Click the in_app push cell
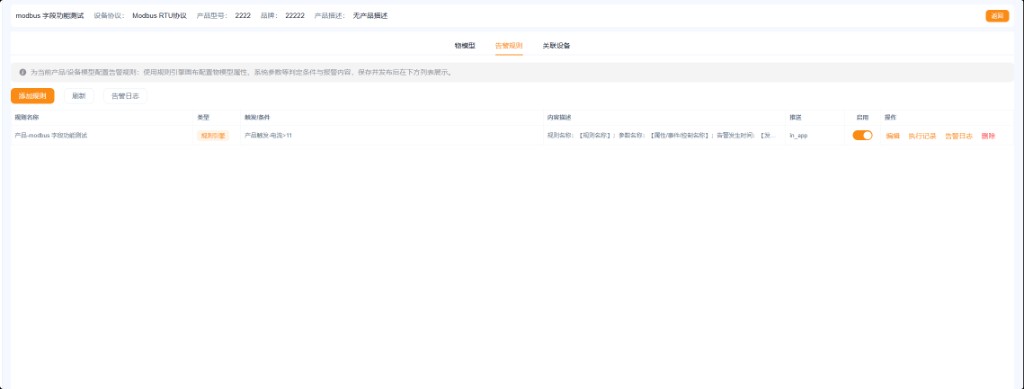The image size is (1024, 389). coord(799,136)
